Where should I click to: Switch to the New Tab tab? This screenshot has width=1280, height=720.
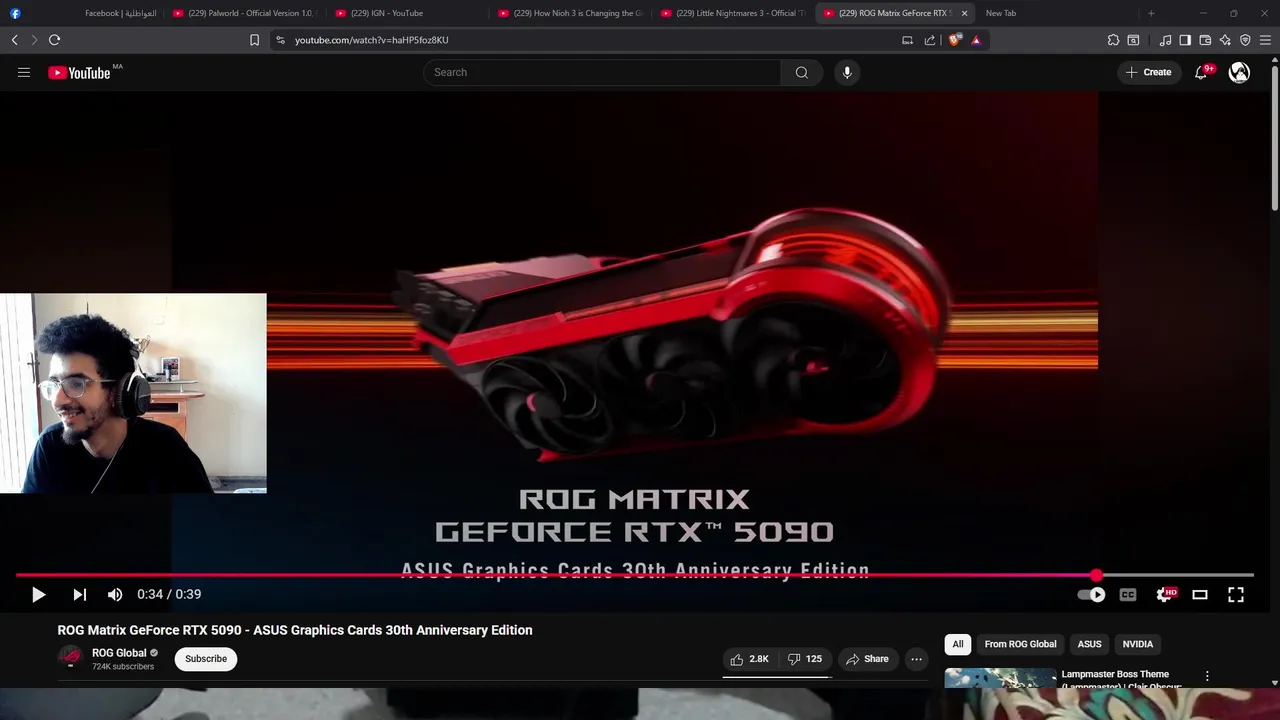(1058, 13)
